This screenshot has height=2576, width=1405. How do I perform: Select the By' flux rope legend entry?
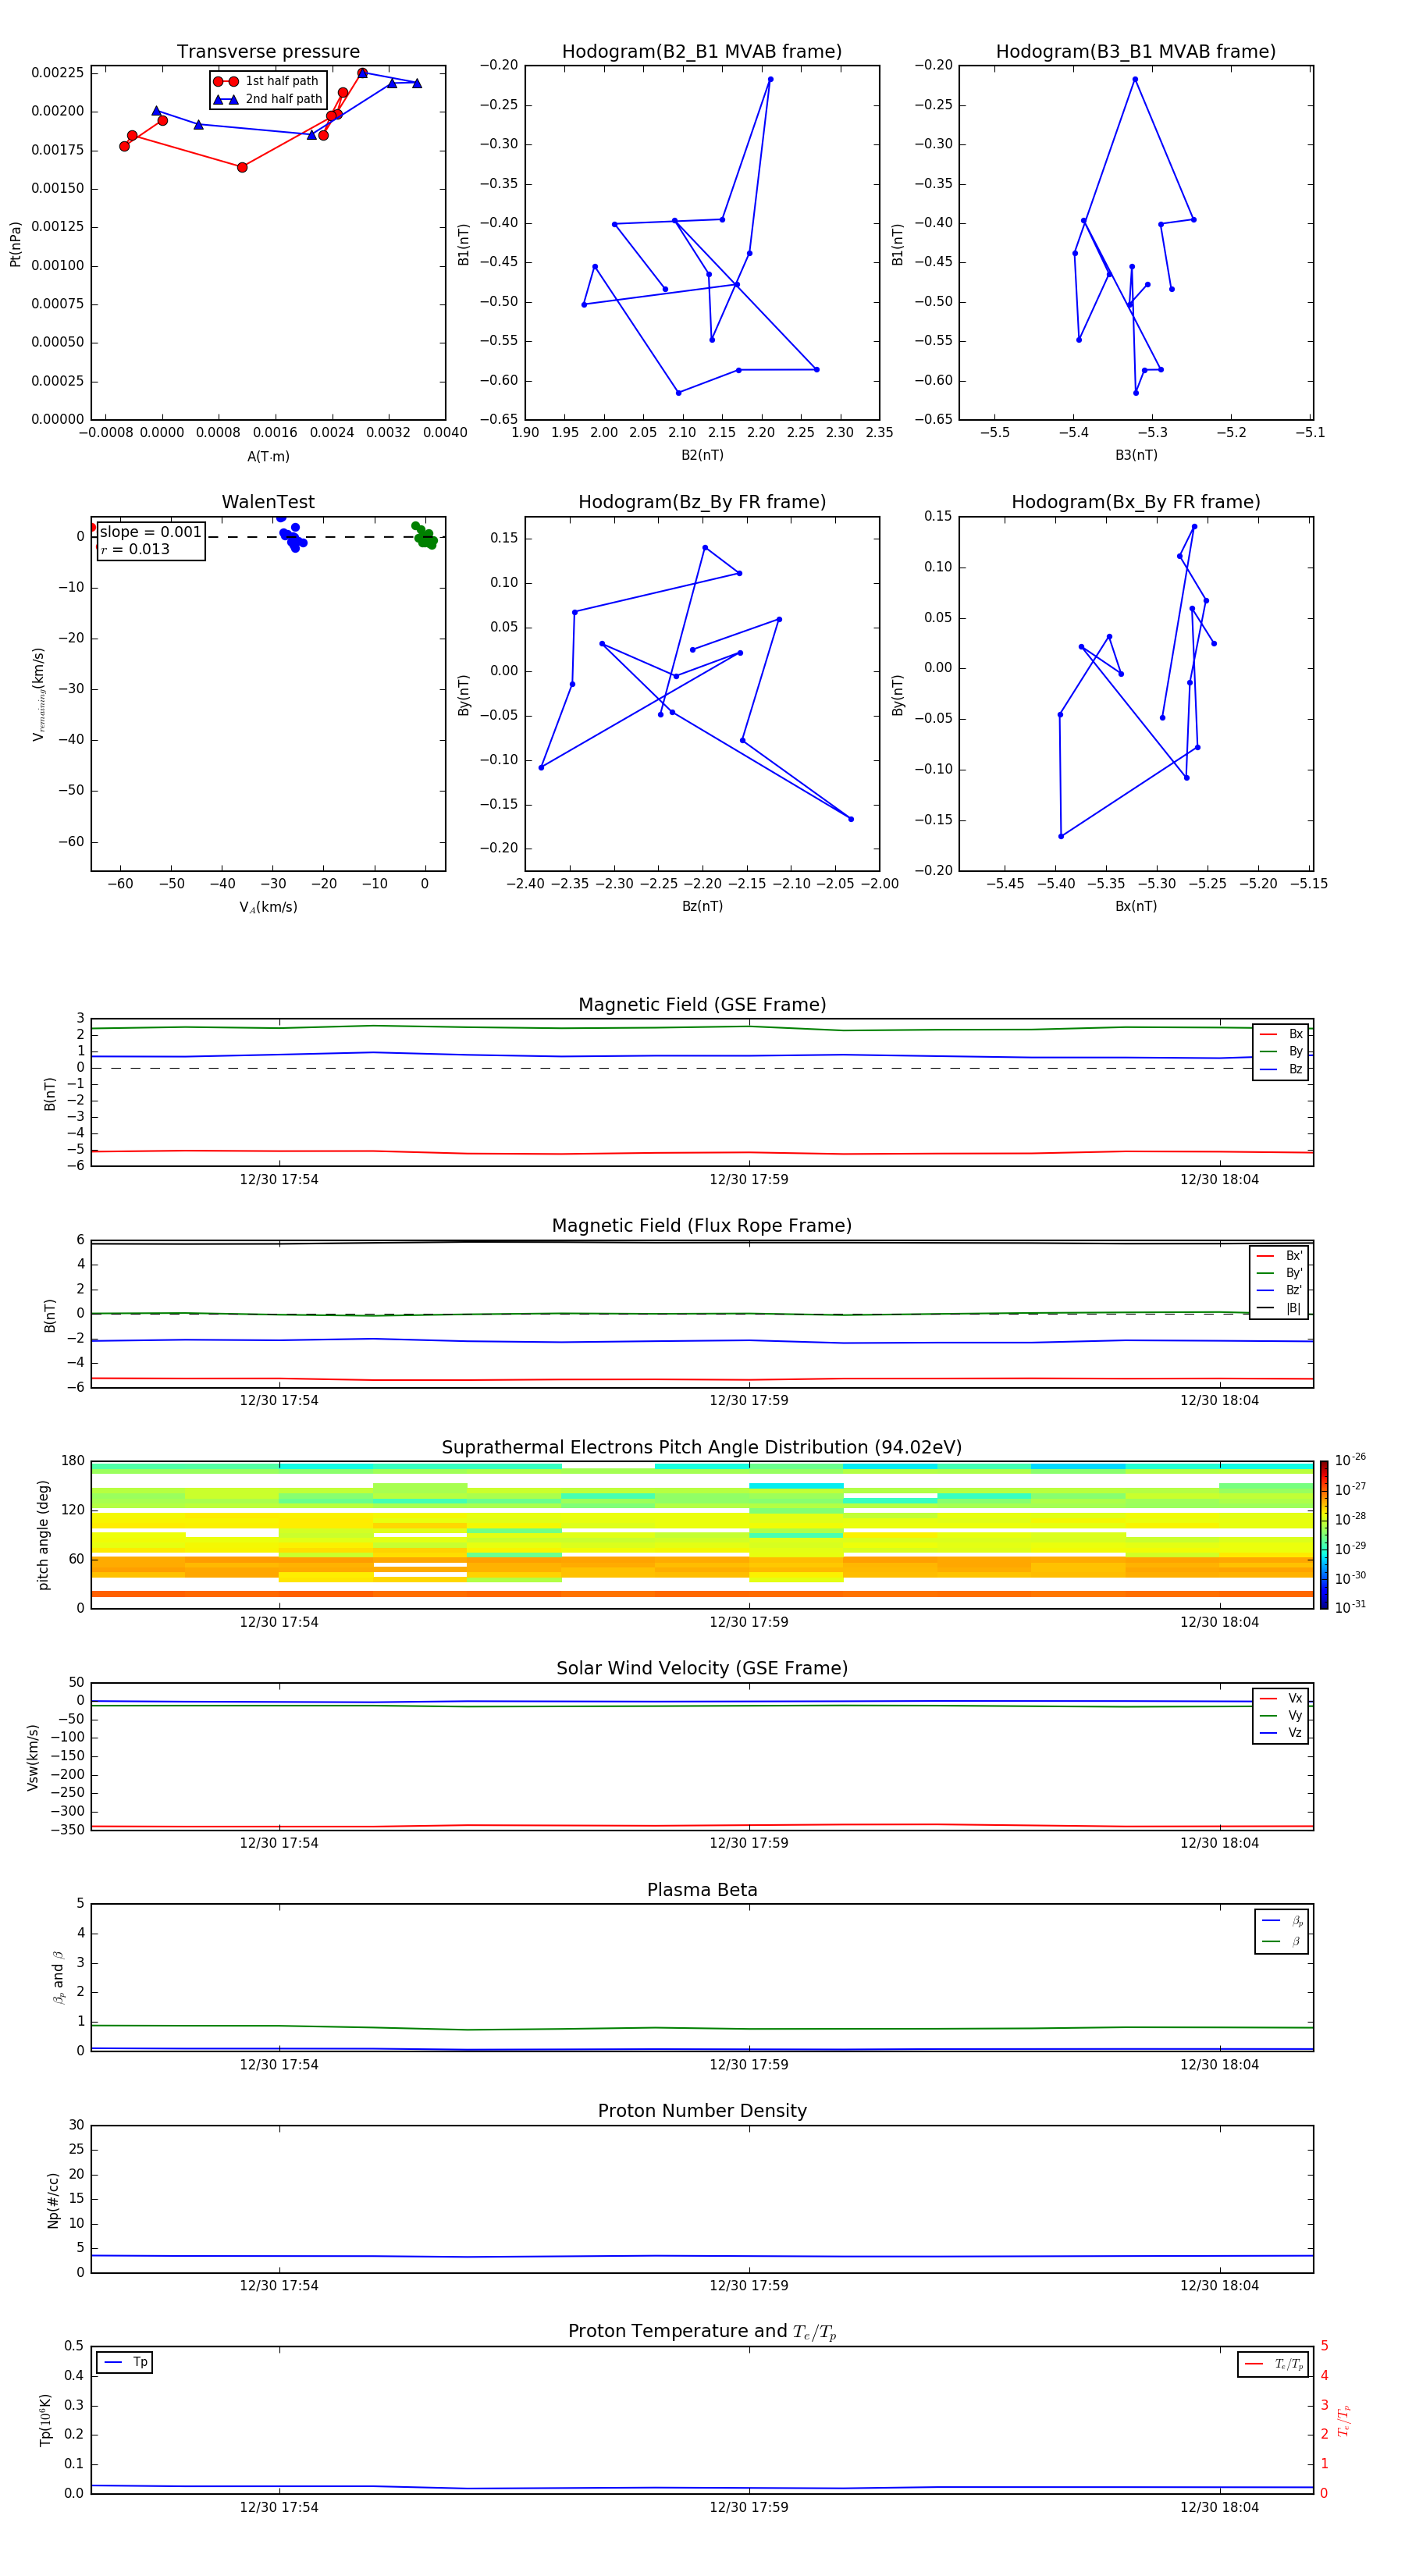click(1280, 1273)
